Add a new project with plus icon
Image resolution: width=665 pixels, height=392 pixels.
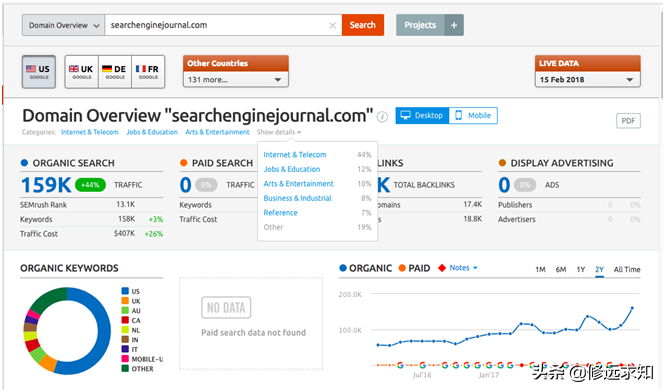(x=454, y=25)
